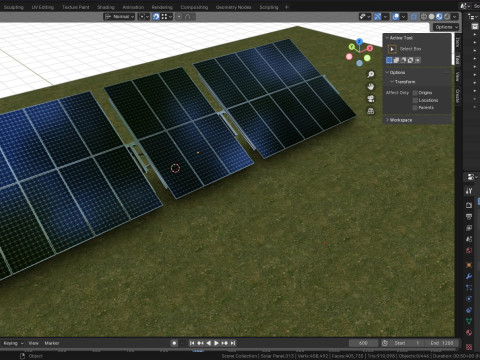Enable Affect Only Origins checkbox
The height and width of the screenshot is (360, 480).
pyautogui.click(x=415, y=93)
